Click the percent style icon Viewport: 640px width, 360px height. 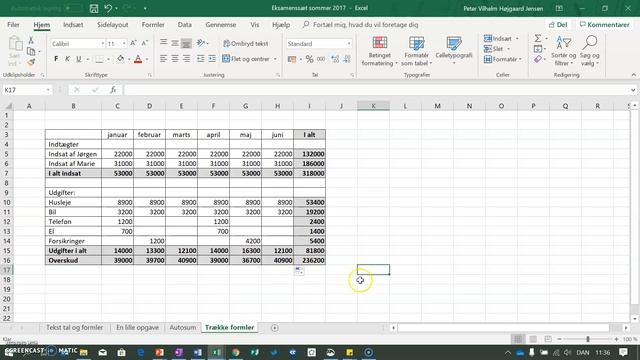(x=309, y=59)
